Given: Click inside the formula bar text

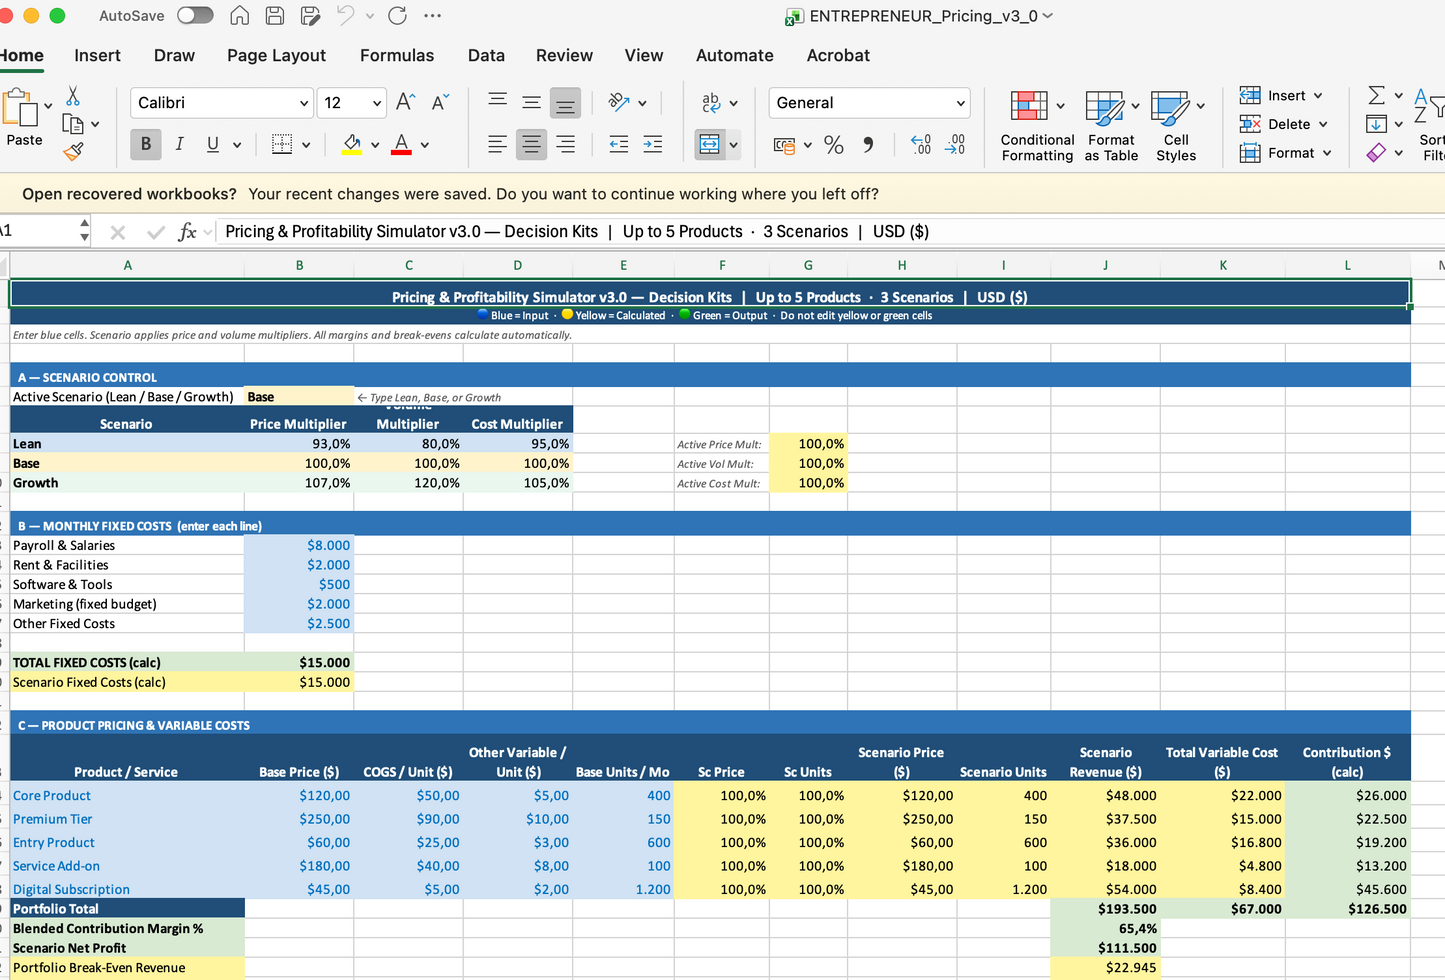Looking at the screenshot, I should [x=577, y=232].
